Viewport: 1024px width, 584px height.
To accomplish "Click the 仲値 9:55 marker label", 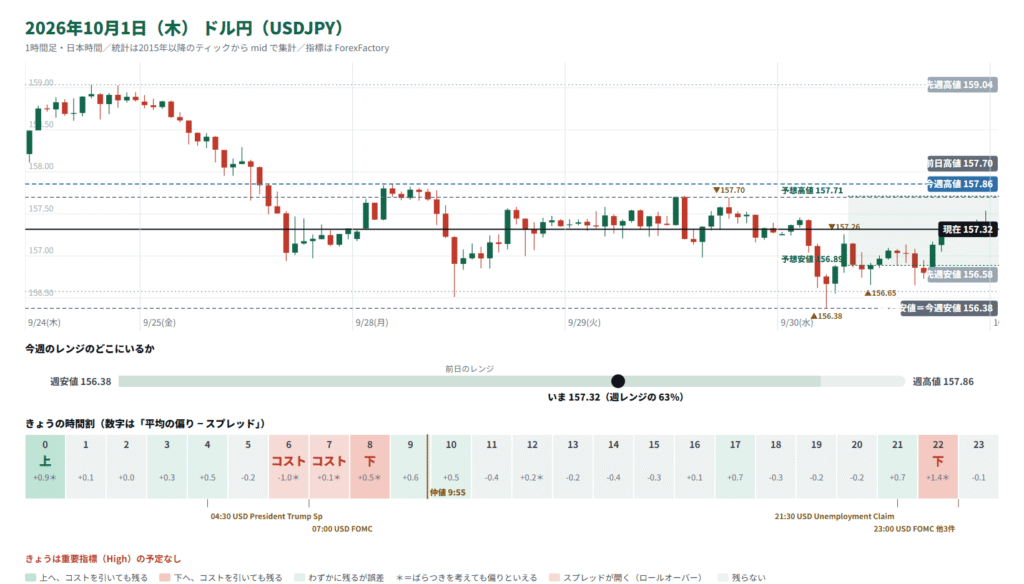I will (447, 493).
